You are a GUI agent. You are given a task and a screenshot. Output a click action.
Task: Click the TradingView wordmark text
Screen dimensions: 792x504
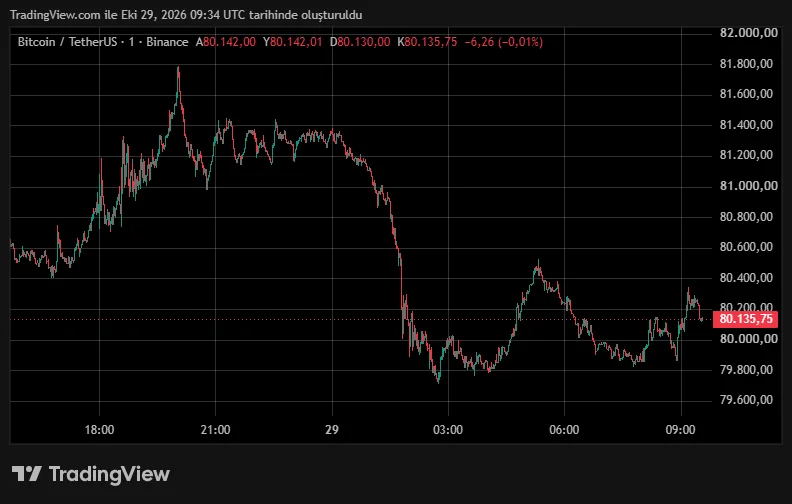point(109,474)
